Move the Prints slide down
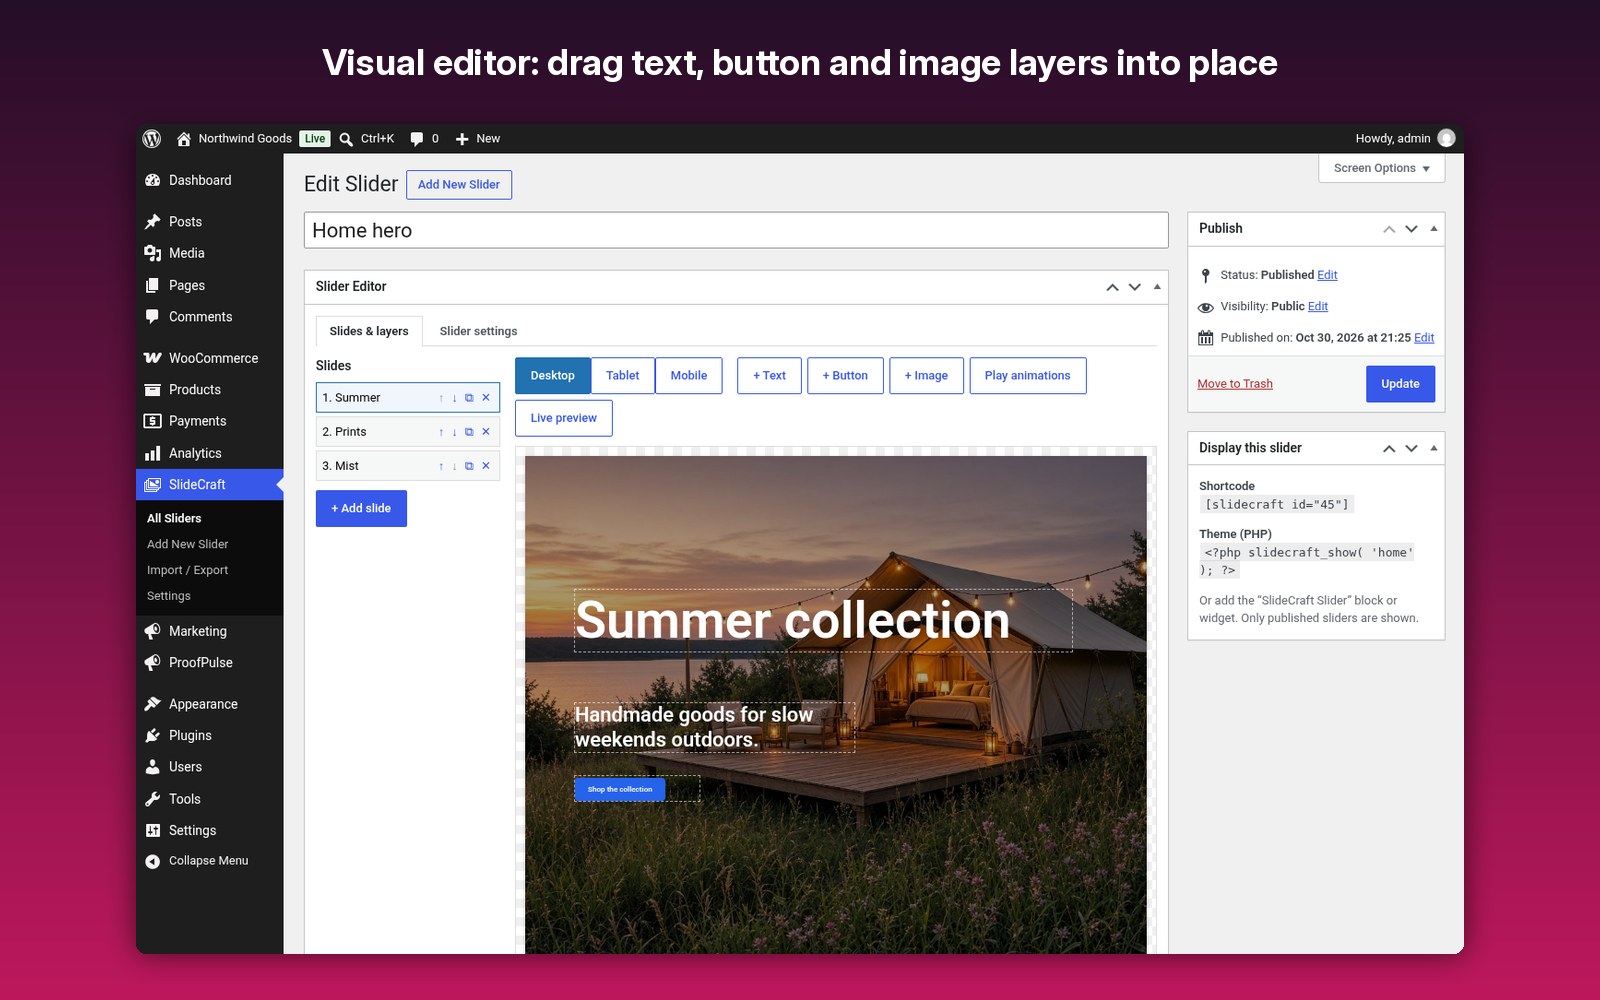The image size is (1600, 1000). 454,432
